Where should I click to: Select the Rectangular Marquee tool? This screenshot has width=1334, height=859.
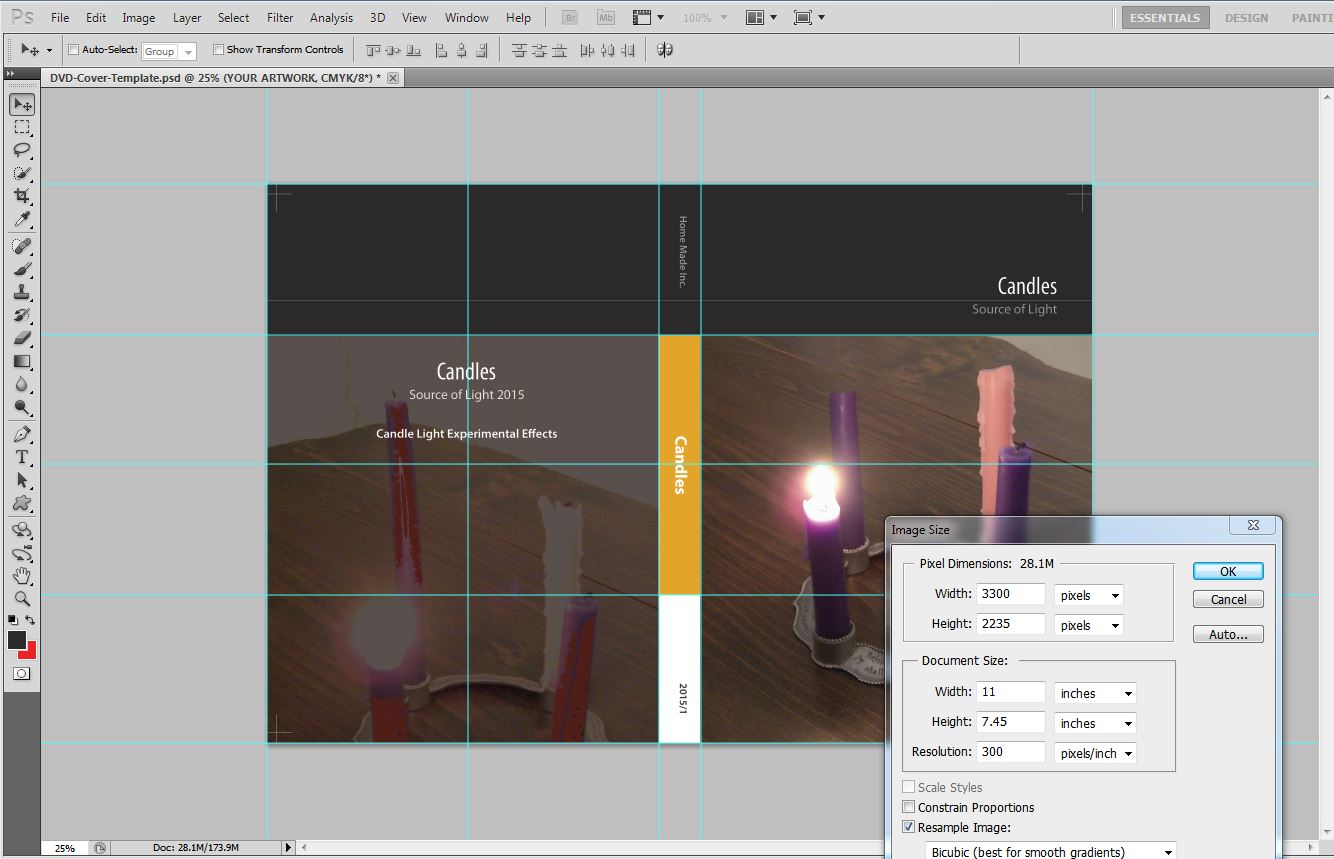coord(22,127)
